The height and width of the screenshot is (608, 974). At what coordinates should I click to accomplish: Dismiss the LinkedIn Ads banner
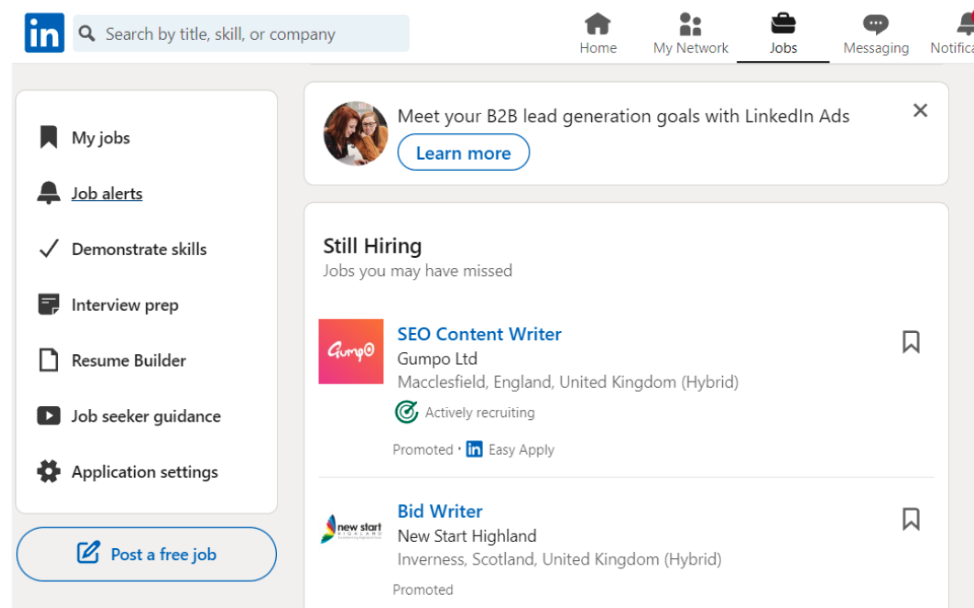click(920, 111)
